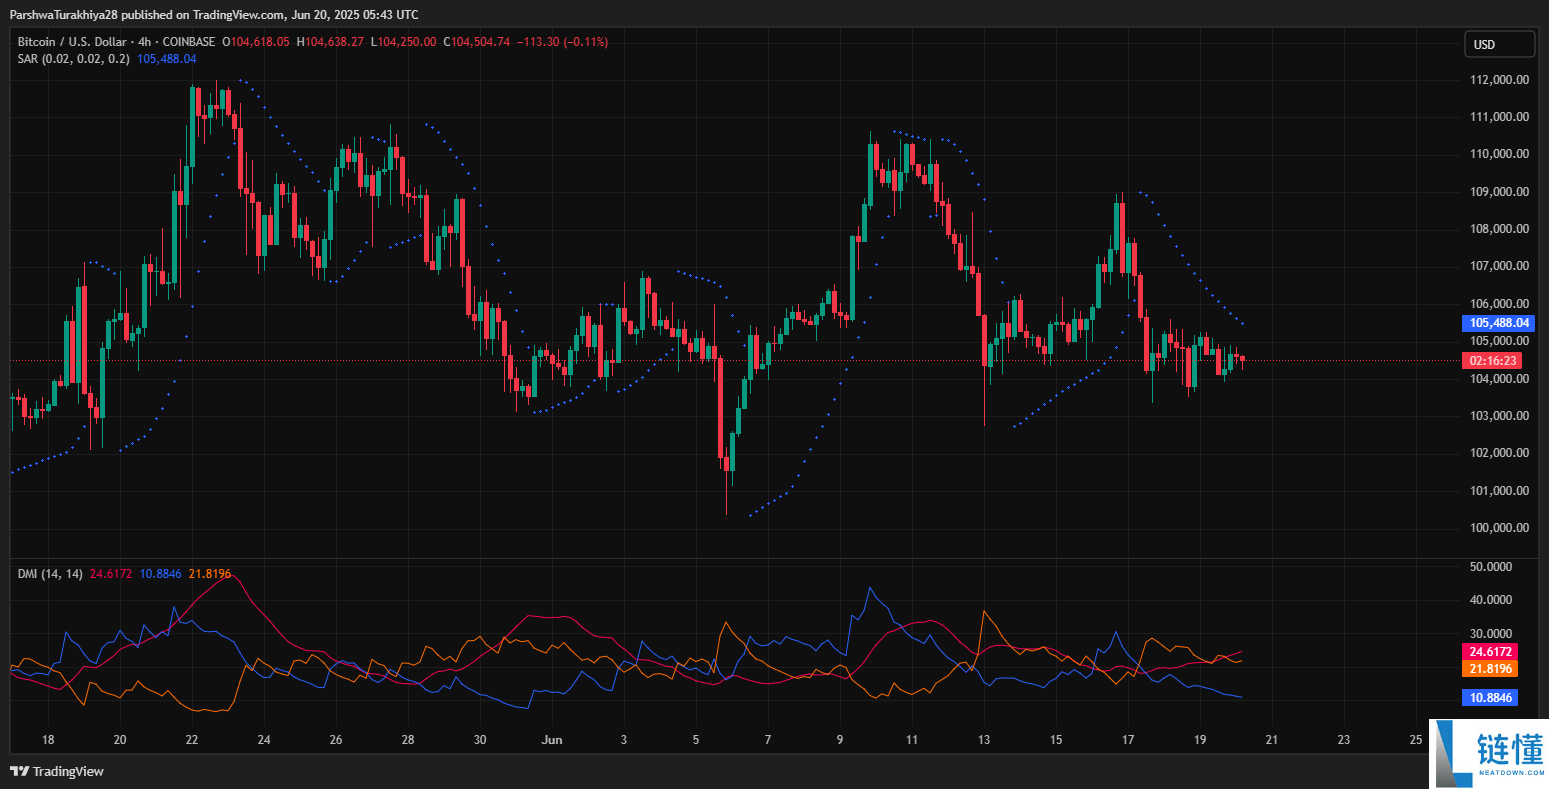Select the Jun label on the time axis

(x=551, y=740)
